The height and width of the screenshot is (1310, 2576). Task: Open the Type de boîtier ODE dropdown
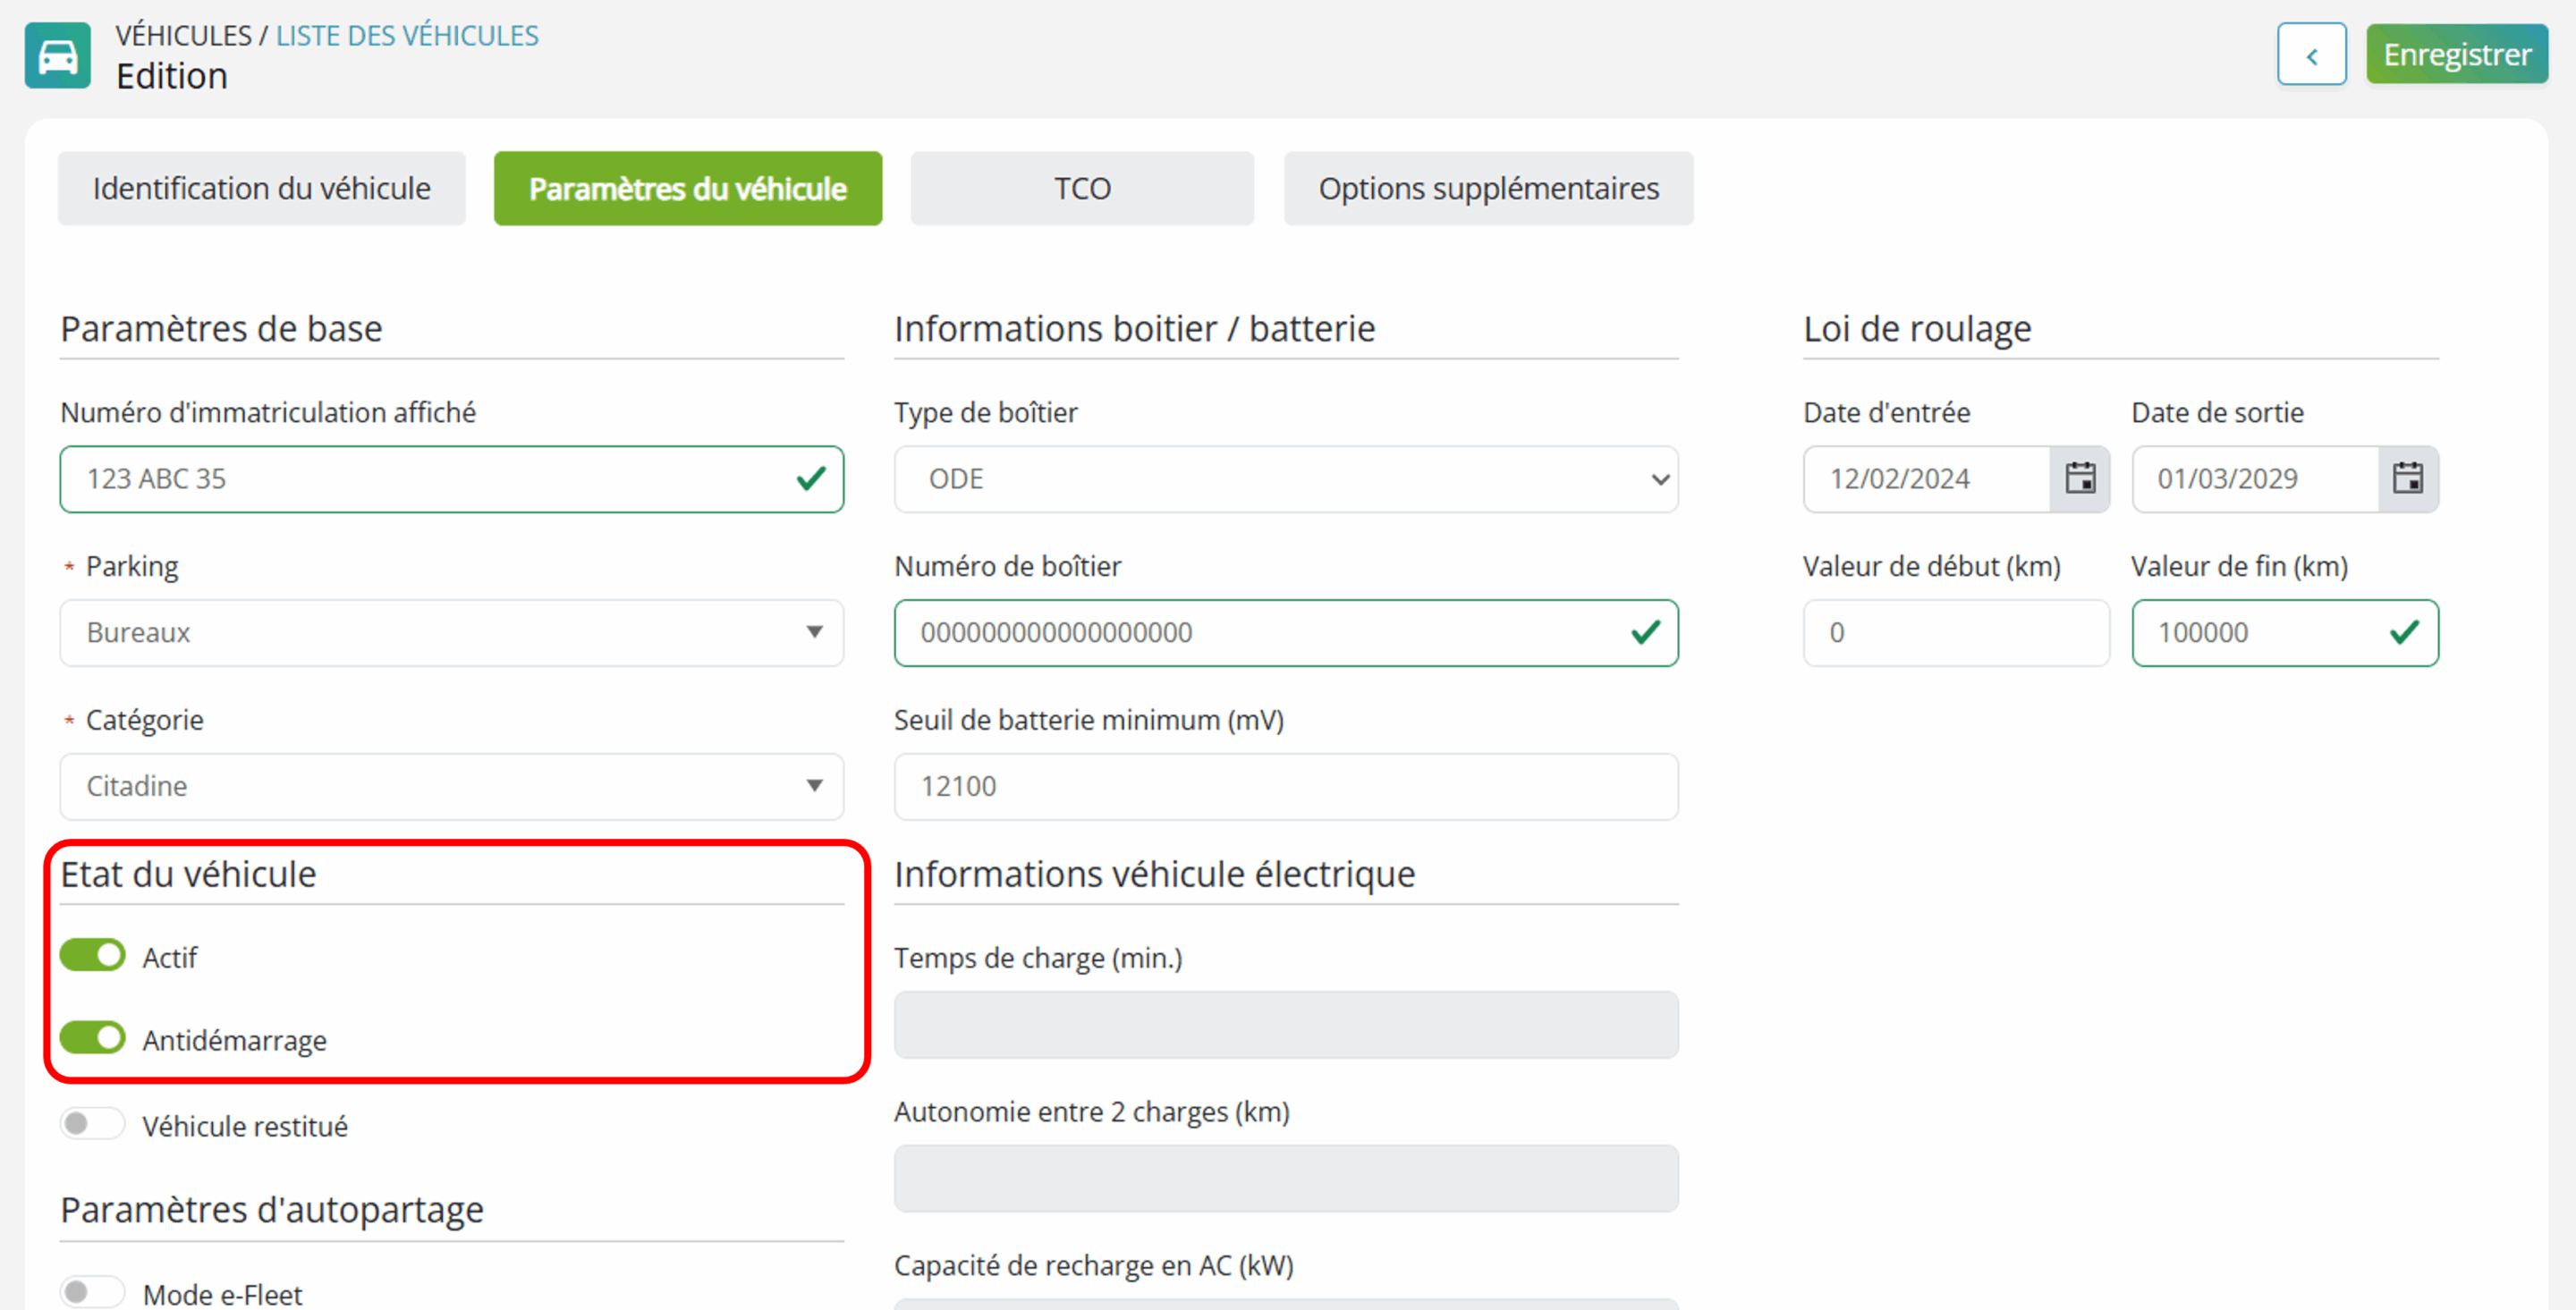point(1286,479)
